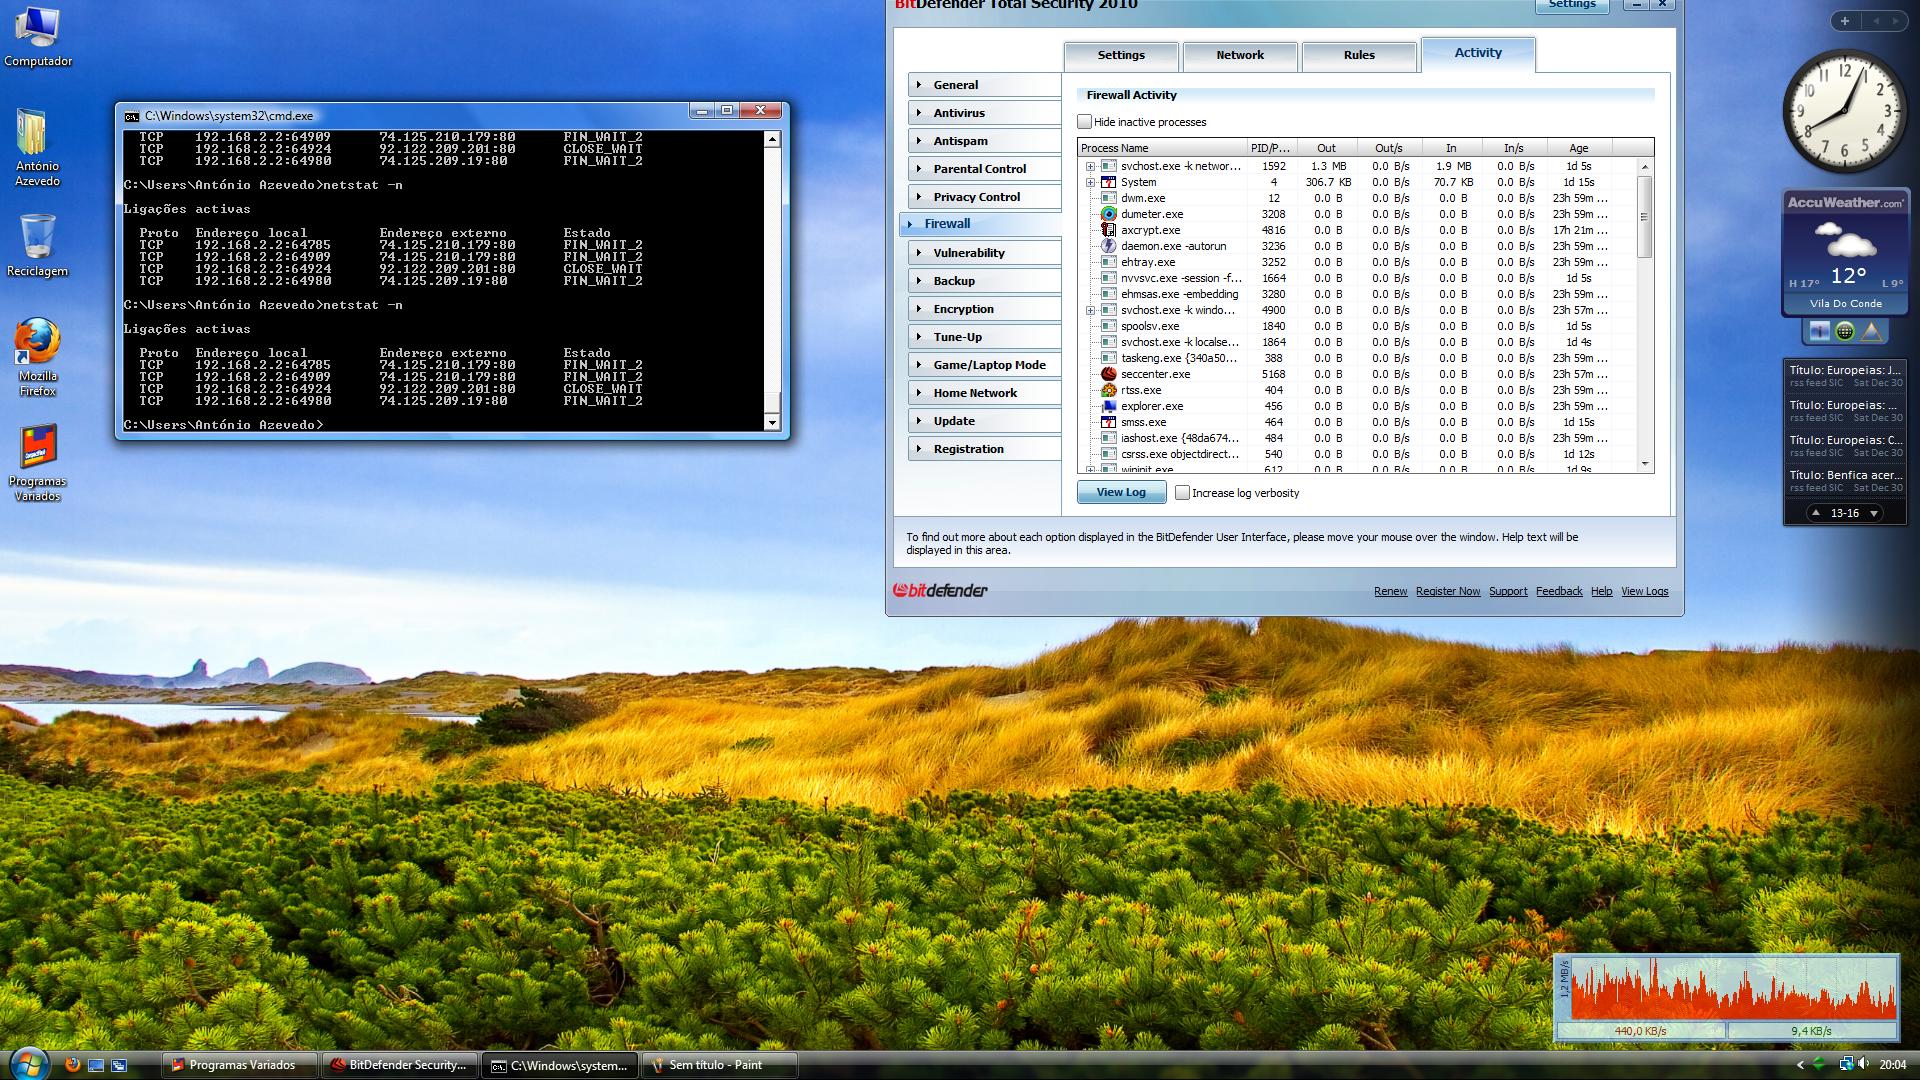Click the previous arrow in the RSS feed gadget
This screenshot has height=1080, width=1920.
(x=1816, y=513)
